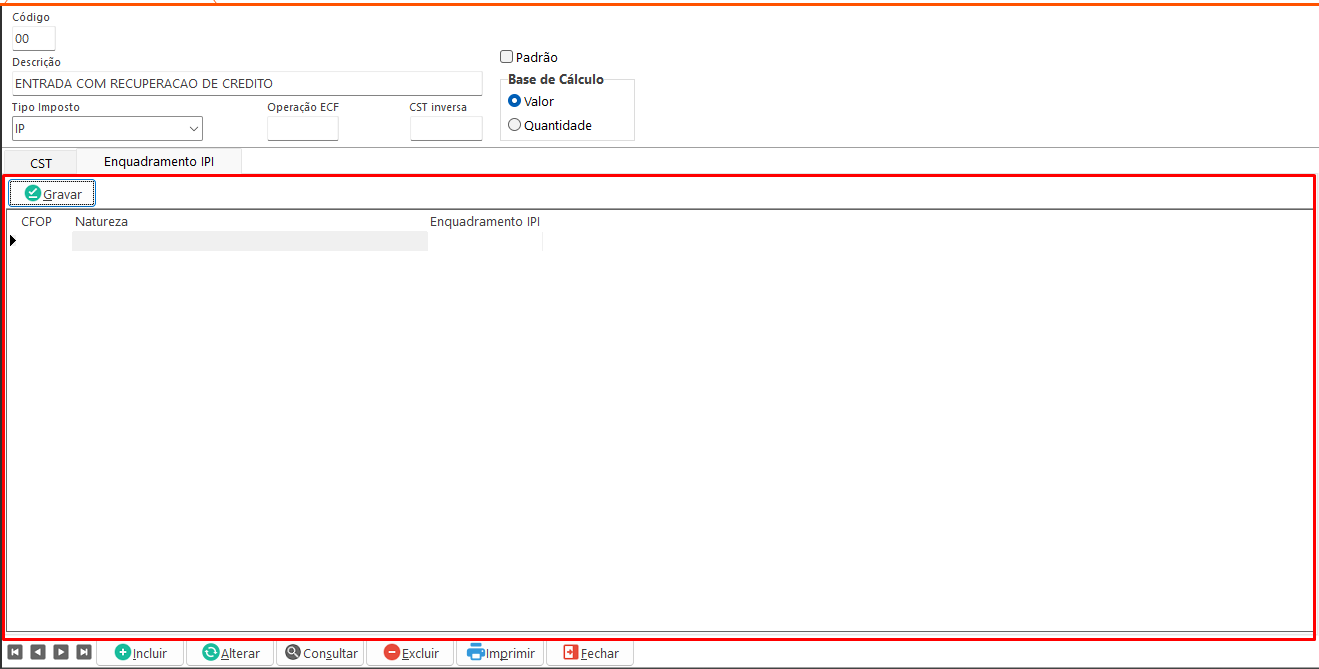Screen dimensions: 1319x669
Task: Select the Valor radio option
Action: pos(515,101)
